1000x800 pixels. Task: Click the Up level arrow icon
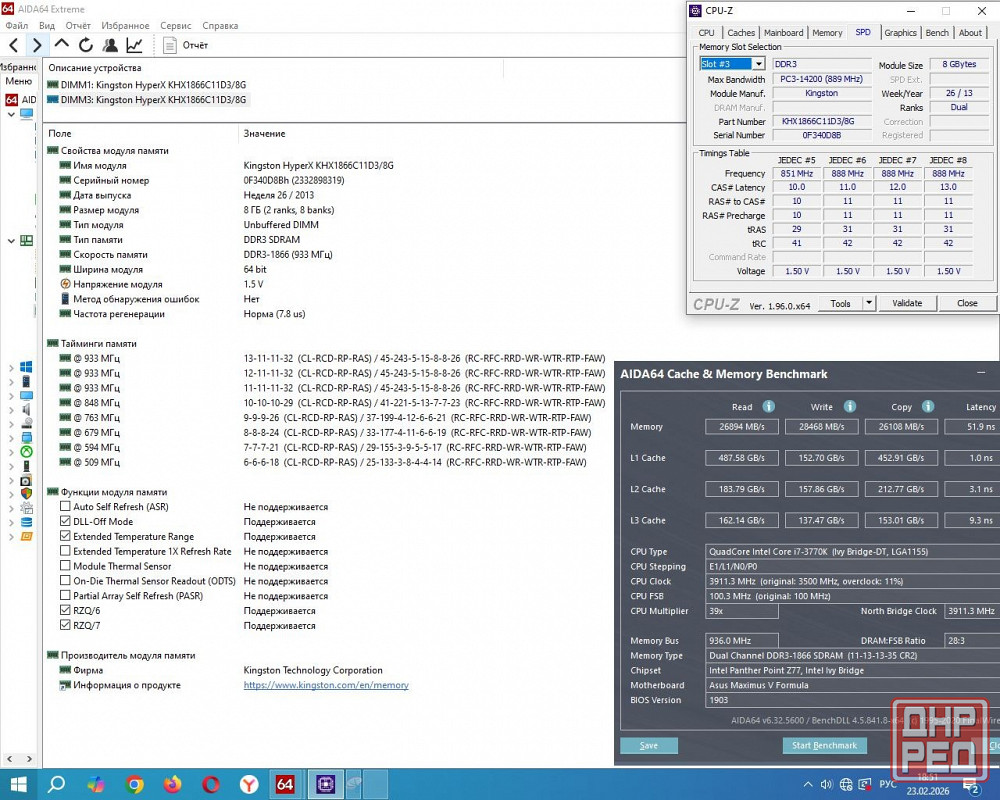tap(62, 45)
